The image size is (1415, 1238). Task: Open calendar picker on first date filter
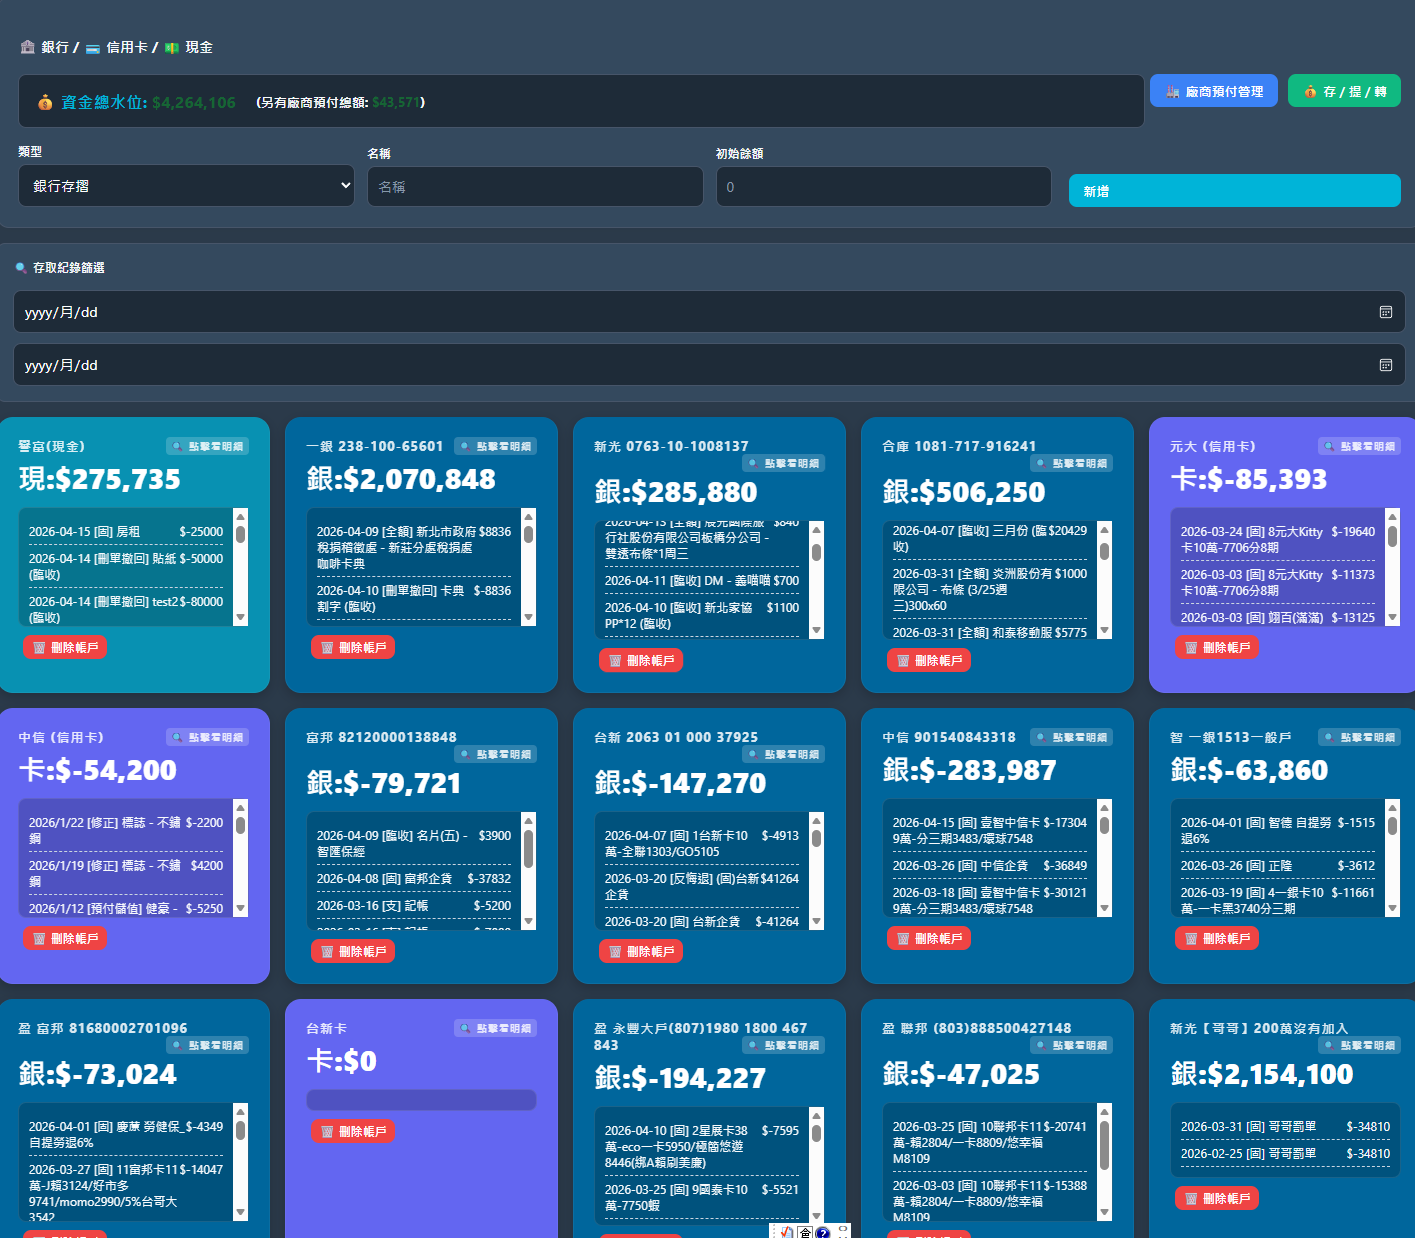pos(1385,312)
